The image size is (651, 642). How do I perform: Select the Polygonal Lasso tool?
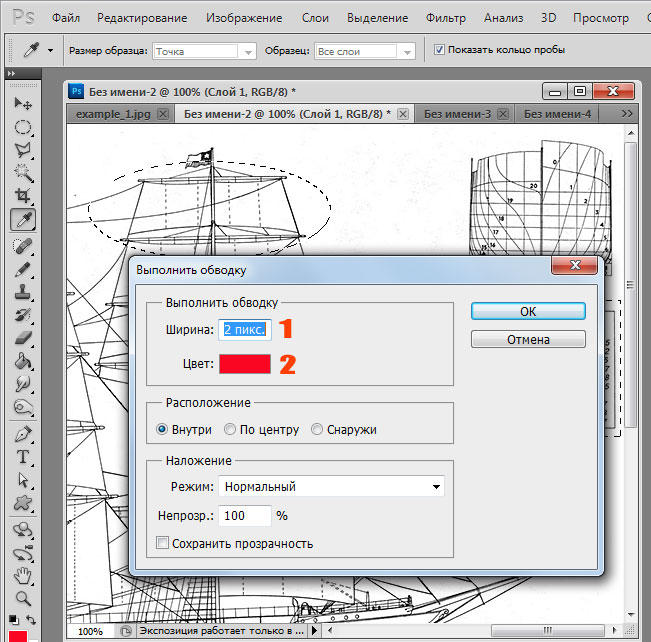(22, 150)
